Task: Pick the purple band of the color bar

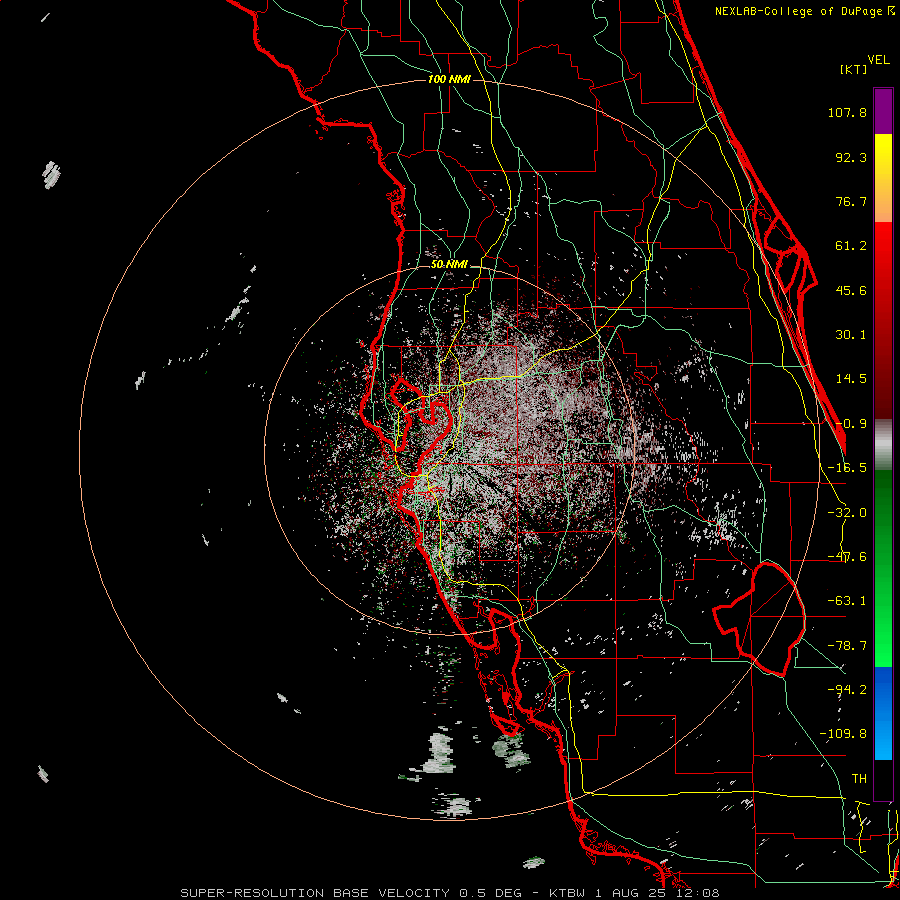Action: pos(883,111)
